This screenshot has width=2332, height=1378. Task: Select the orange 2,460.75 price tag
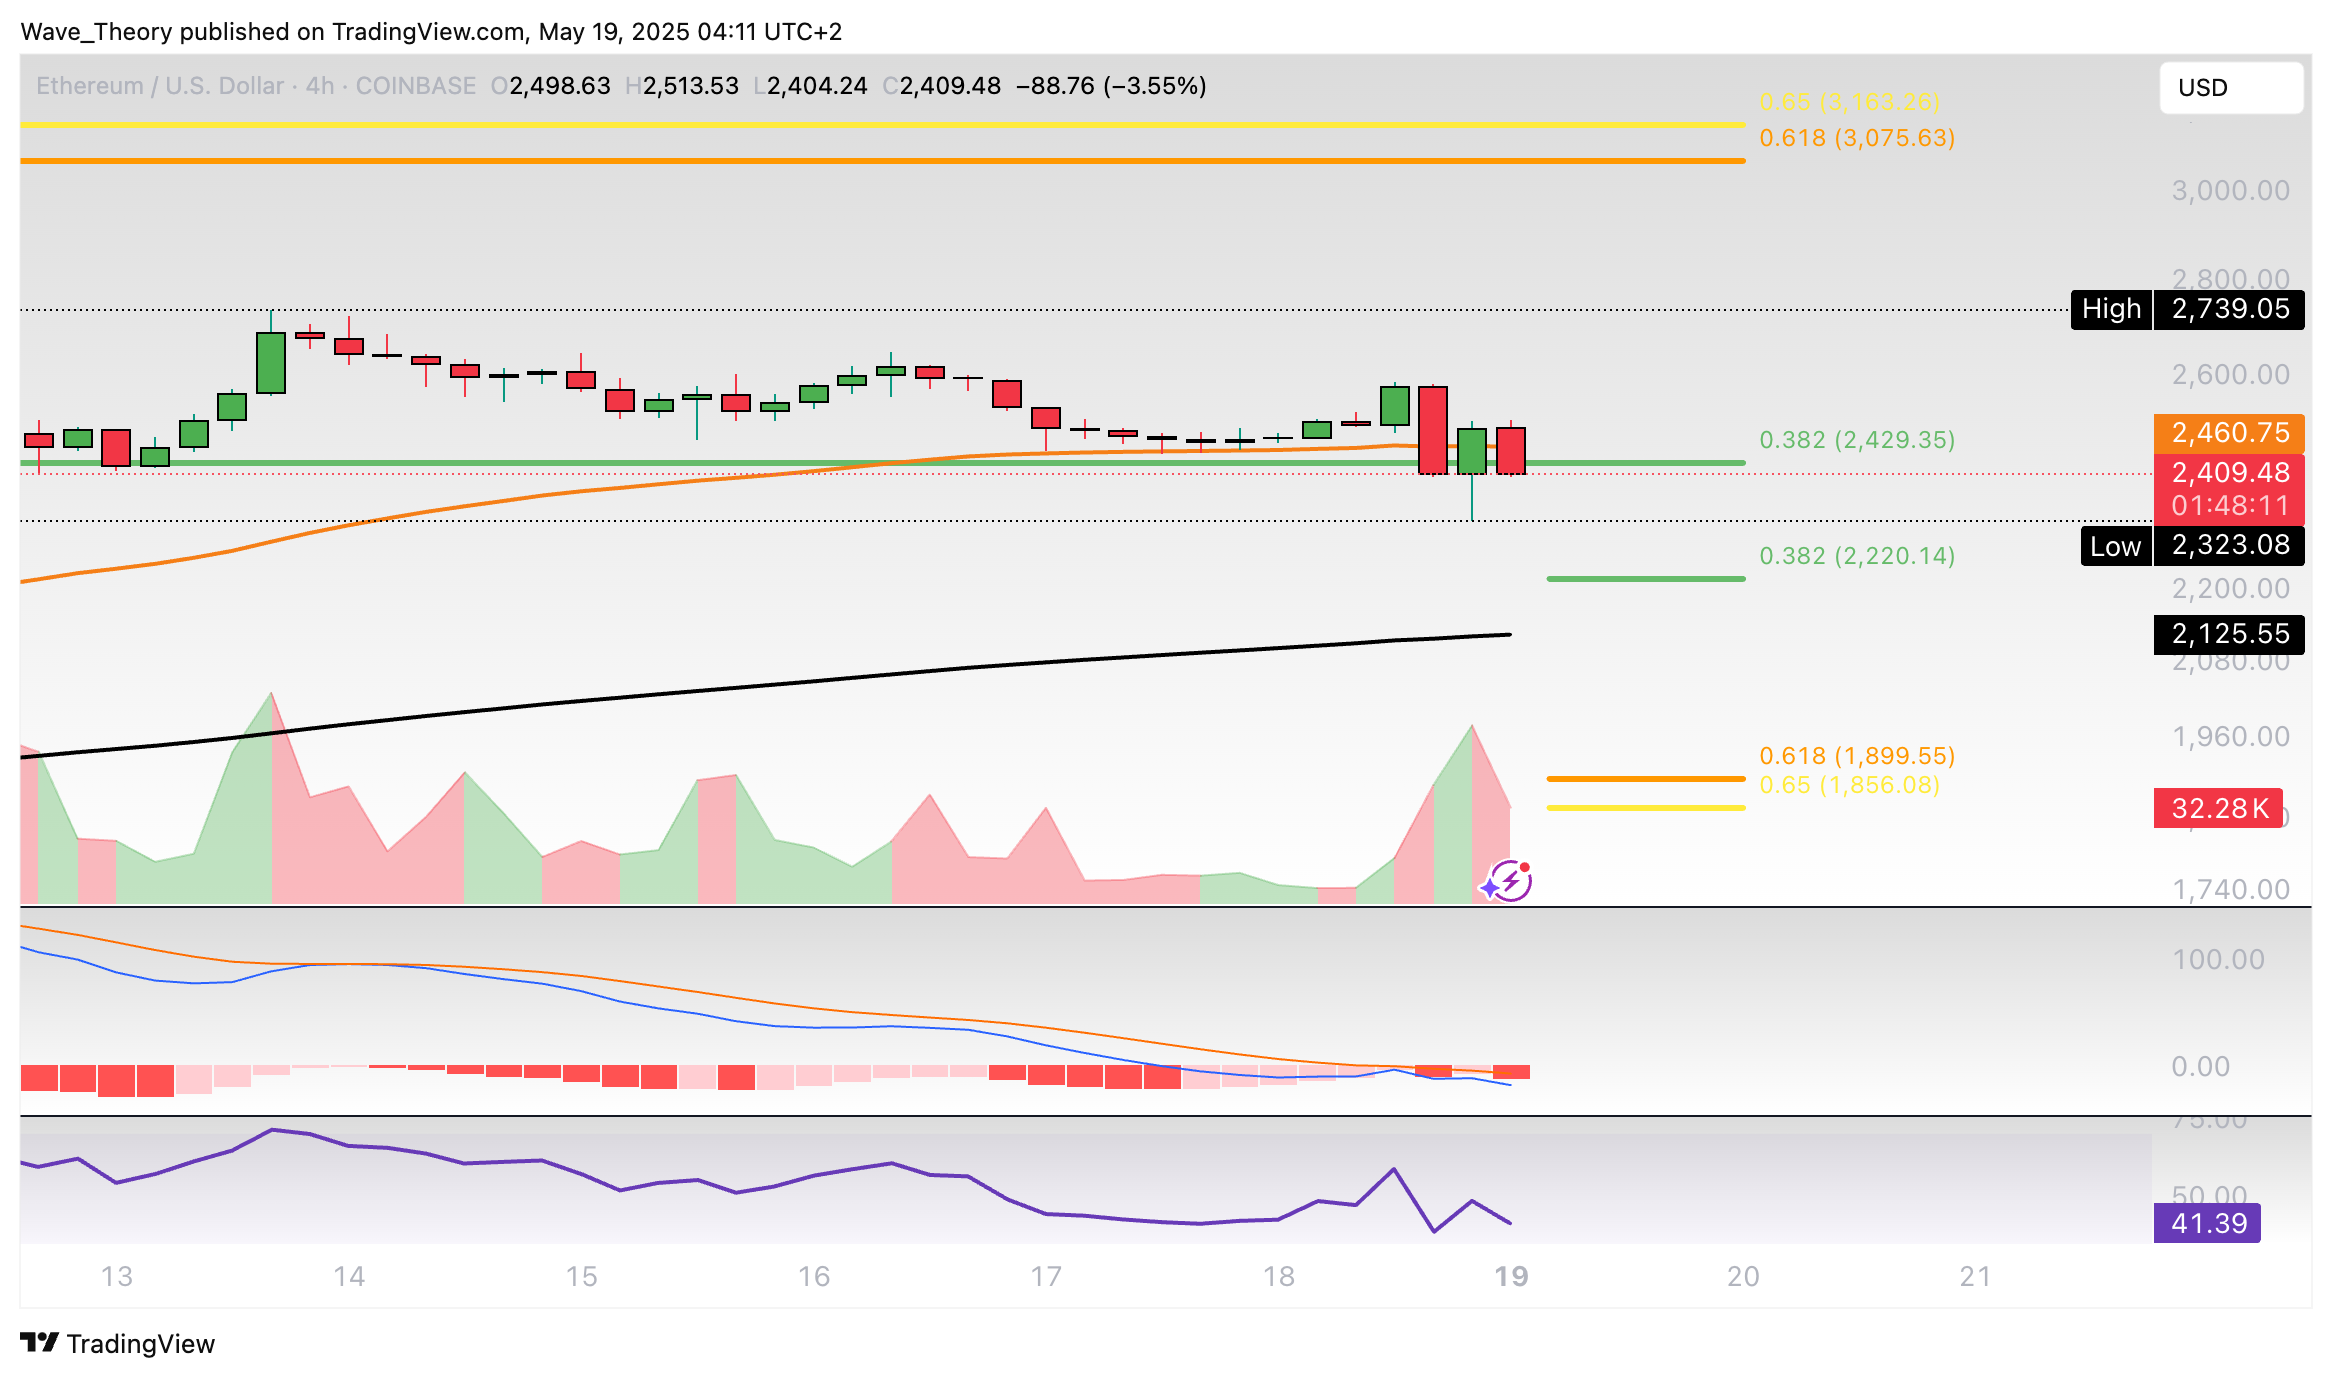pyautogui.click(x=2229, y=433)
